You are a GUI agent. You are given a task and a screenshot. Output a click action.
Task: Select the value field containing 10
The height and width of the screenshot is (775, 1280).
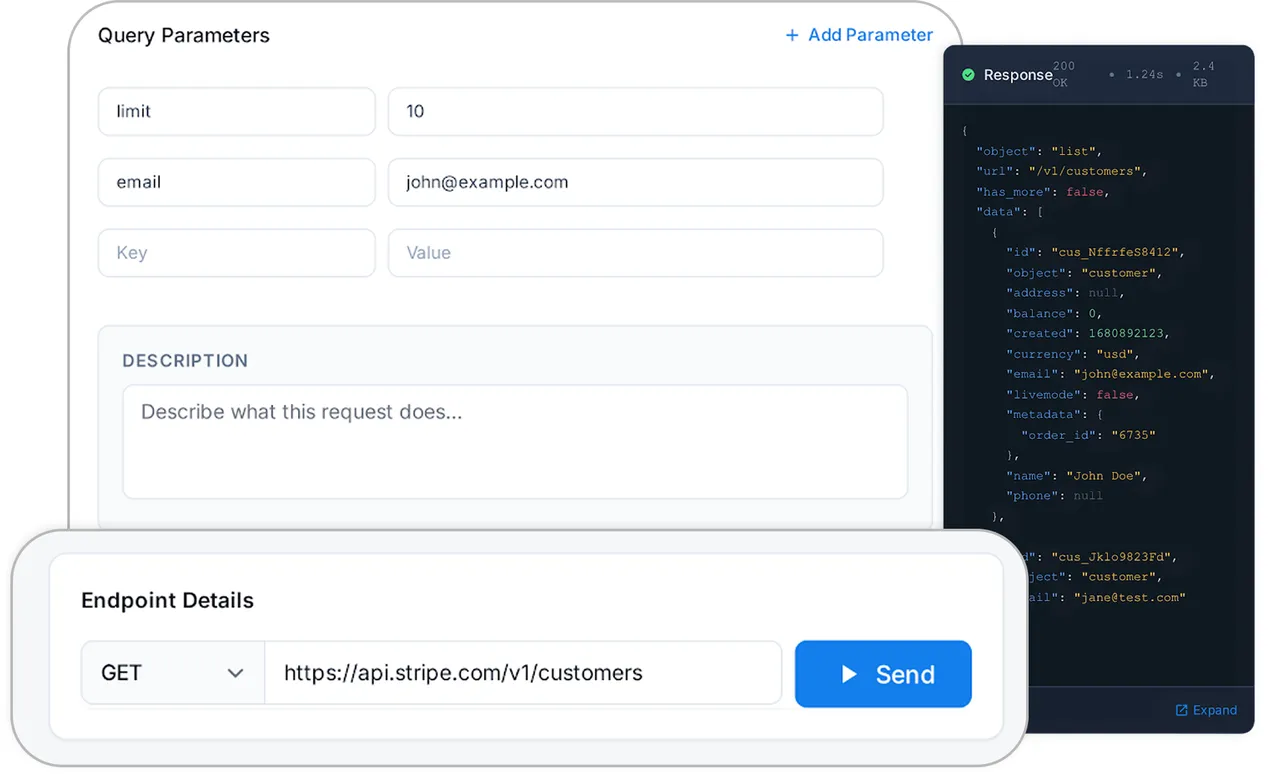636,111
